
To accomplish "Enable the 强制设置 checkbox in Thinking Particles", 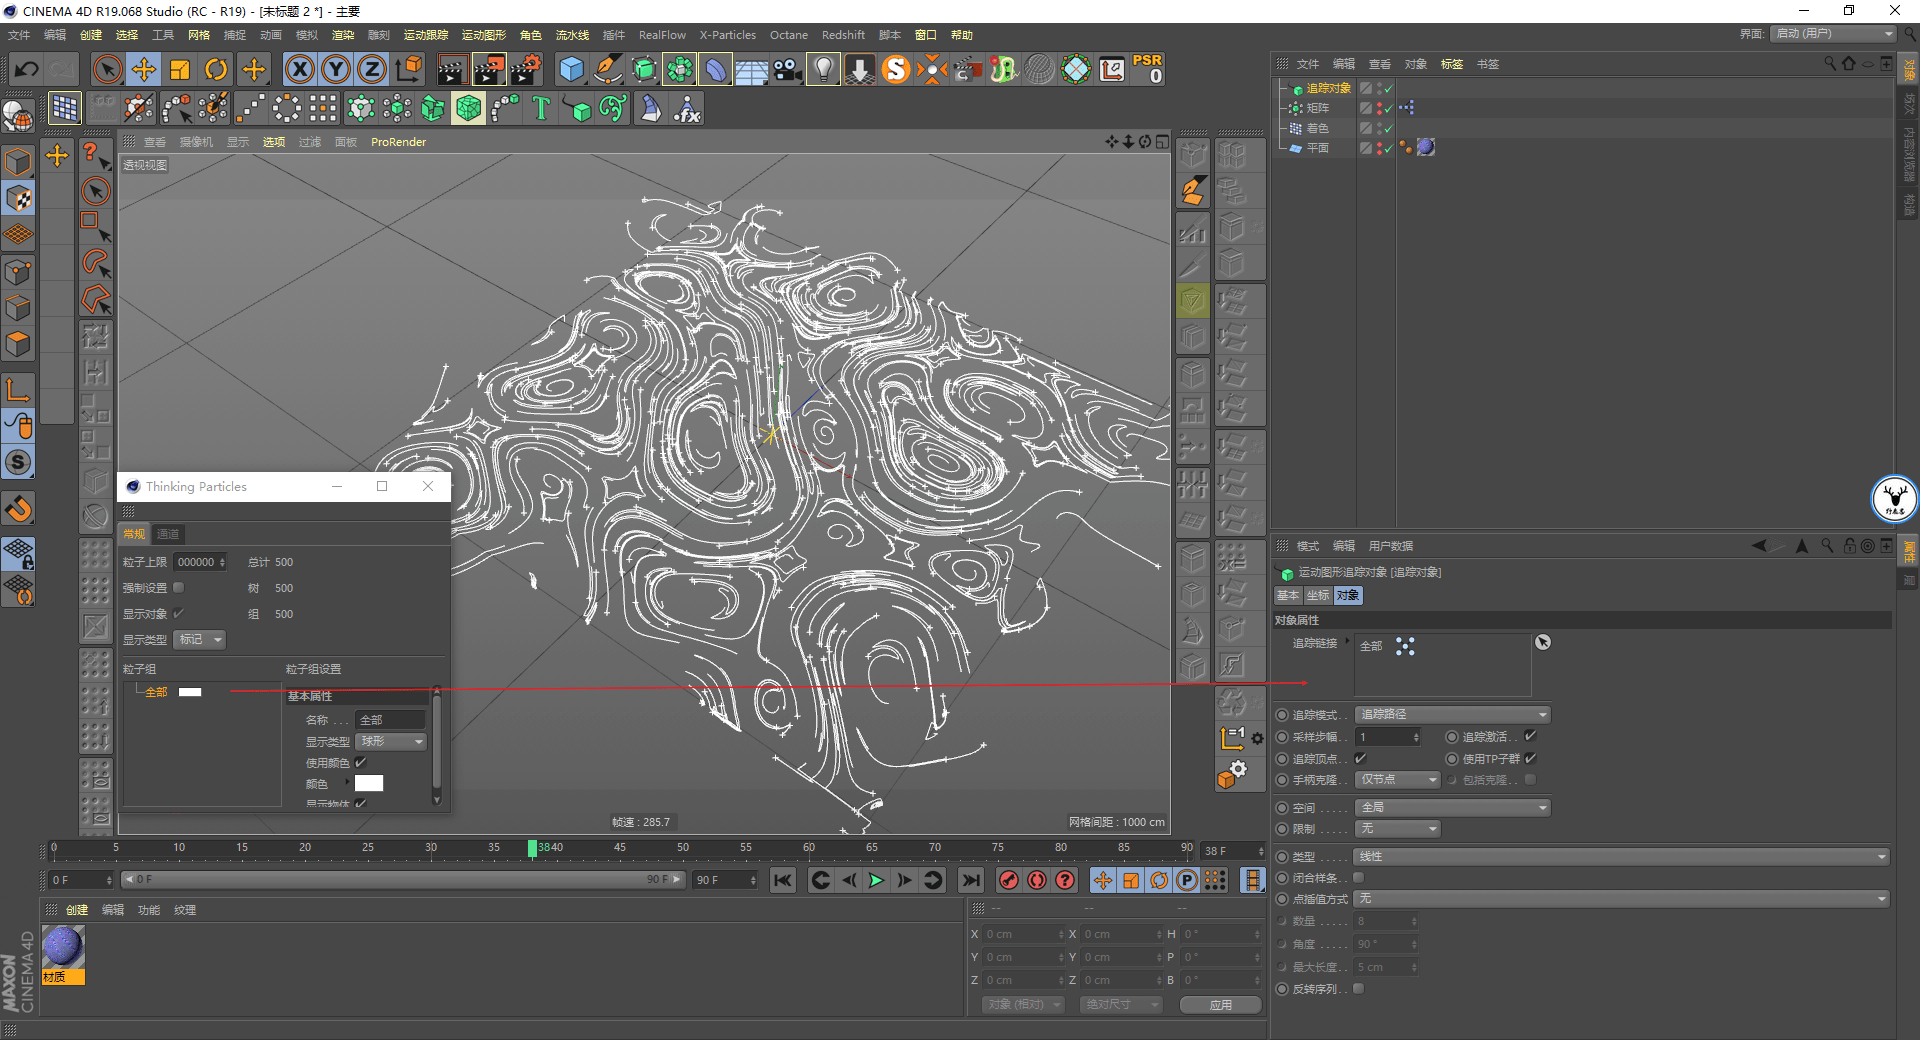I will (x=179, y=588).
